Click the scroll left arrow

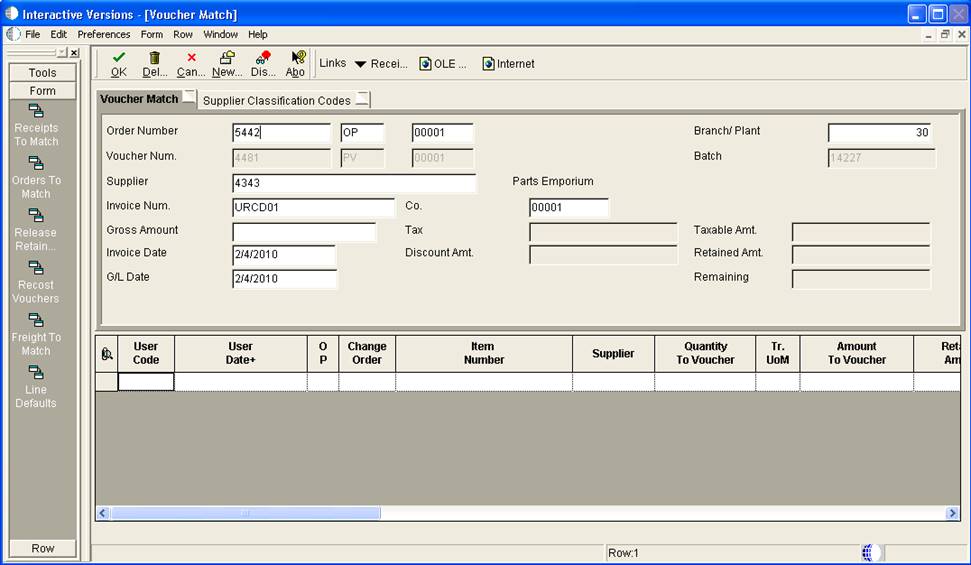[x=103, y=513]
